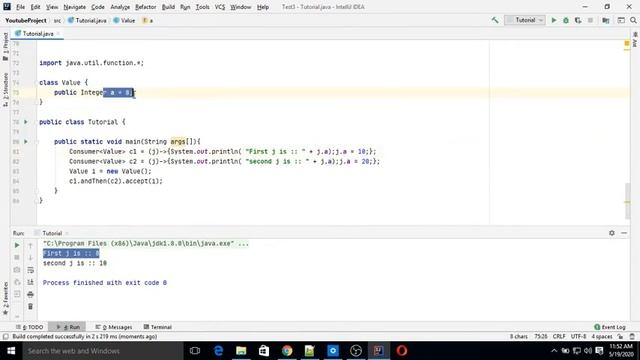
Task: Open the Build menu
Action: (168, 7)
